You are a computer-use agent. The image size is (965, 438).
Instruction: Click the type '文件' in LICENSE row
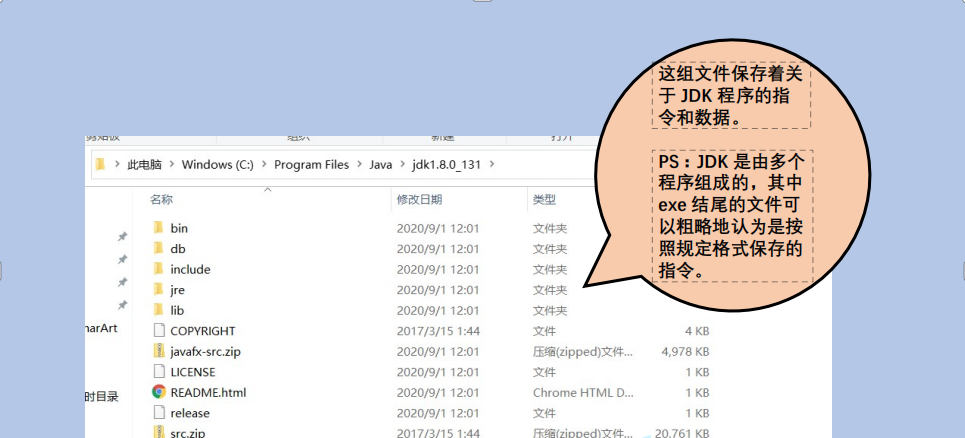[544, 372]
